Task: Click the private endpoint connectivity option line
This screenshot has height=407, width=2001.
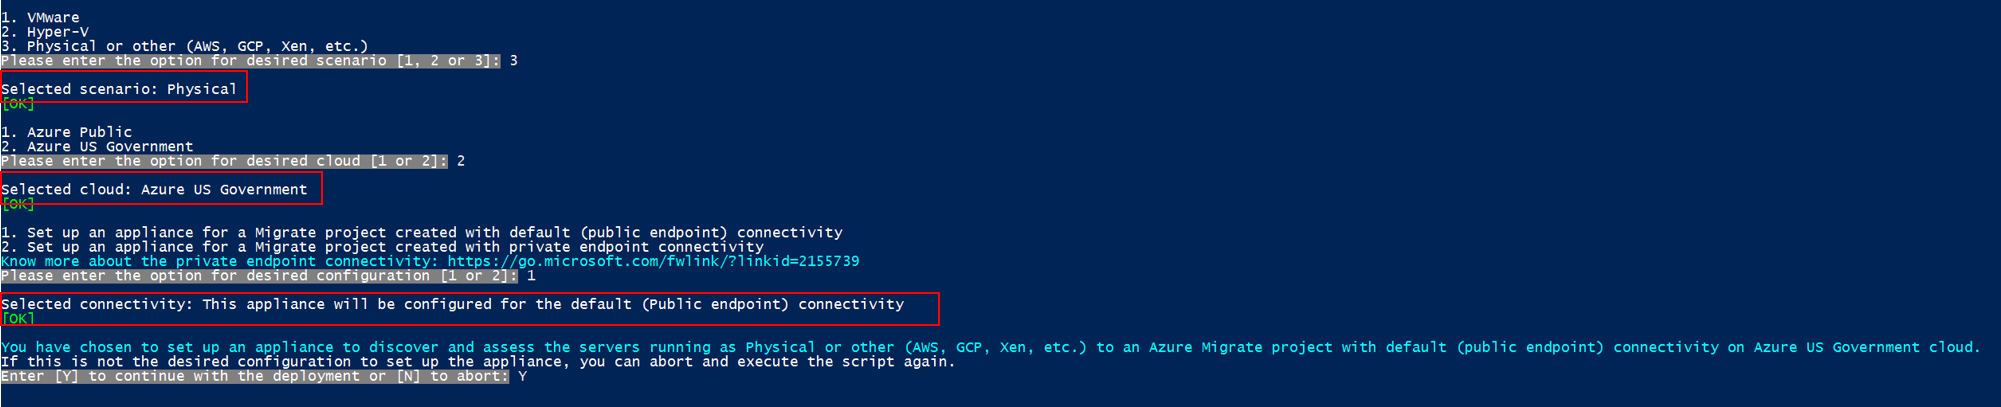Action: tap(383, 247)
